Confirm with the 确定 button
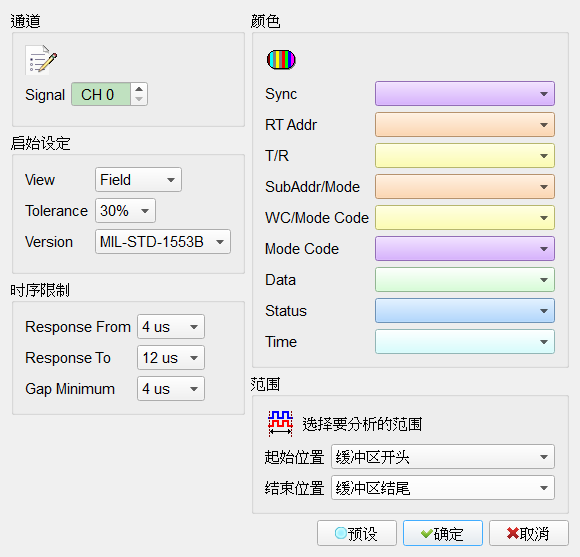Screen dimensions: 580x557 pyautogui.click(x=443, y=533)
